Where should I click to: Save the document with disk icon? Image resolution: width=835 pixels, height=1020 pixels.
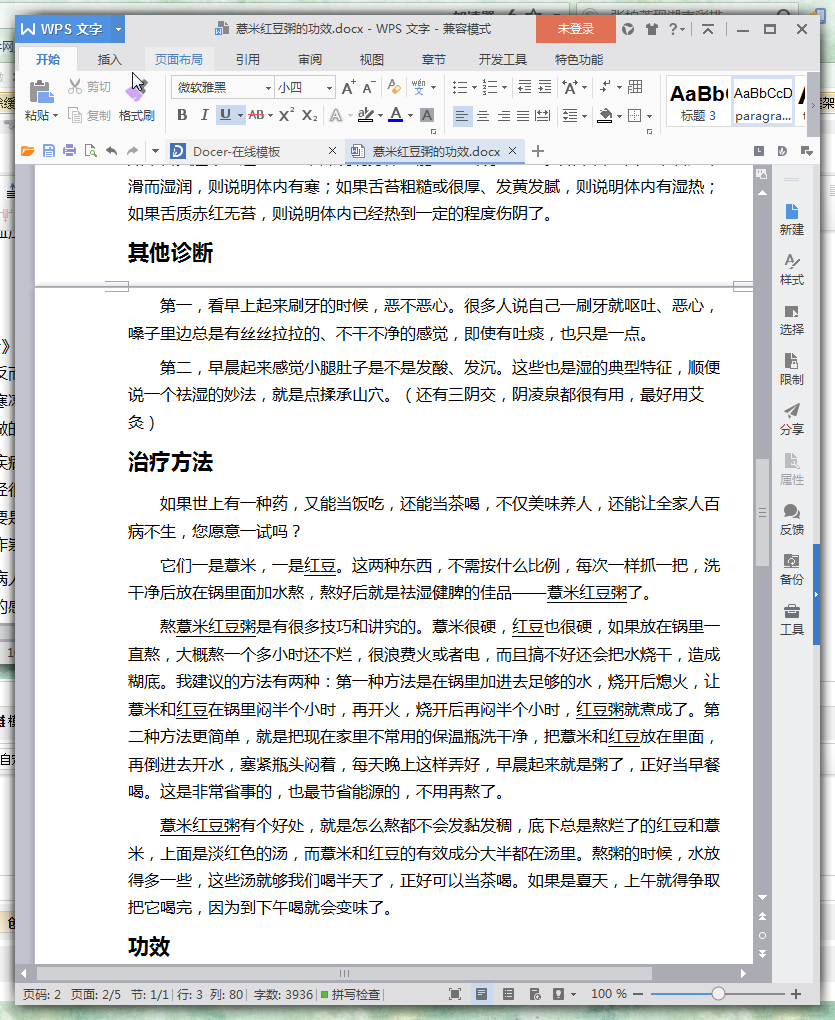point(49,151)
